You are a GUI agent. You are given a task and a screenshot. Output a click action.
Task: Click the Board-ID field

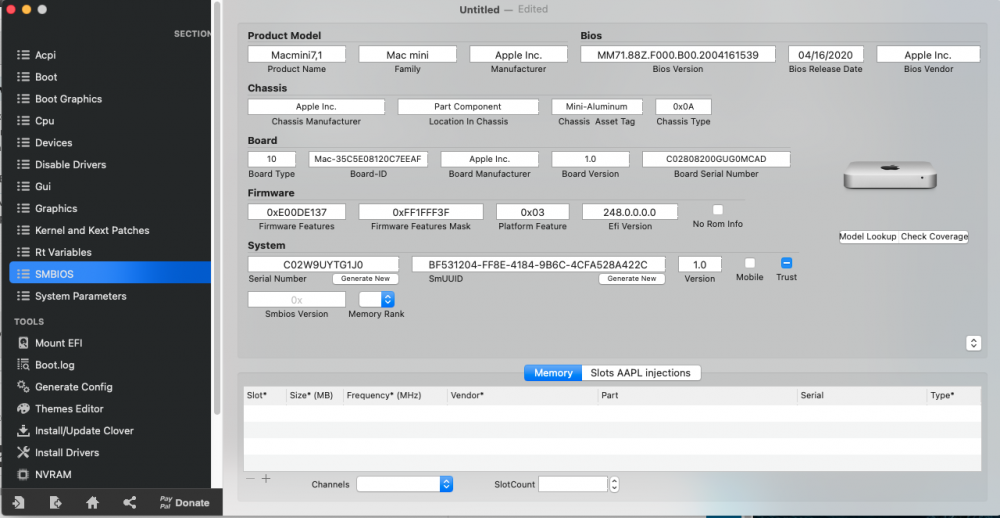click(368, 159)
